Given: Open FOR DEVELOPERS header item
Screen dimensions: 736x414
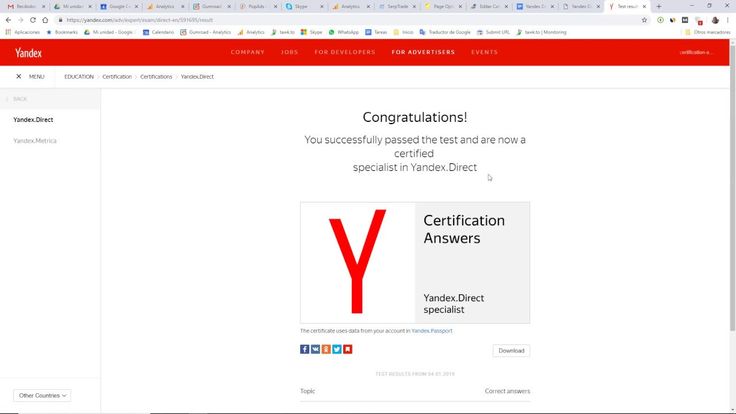Looking at the screenshot, I should [x=345, y=52].
